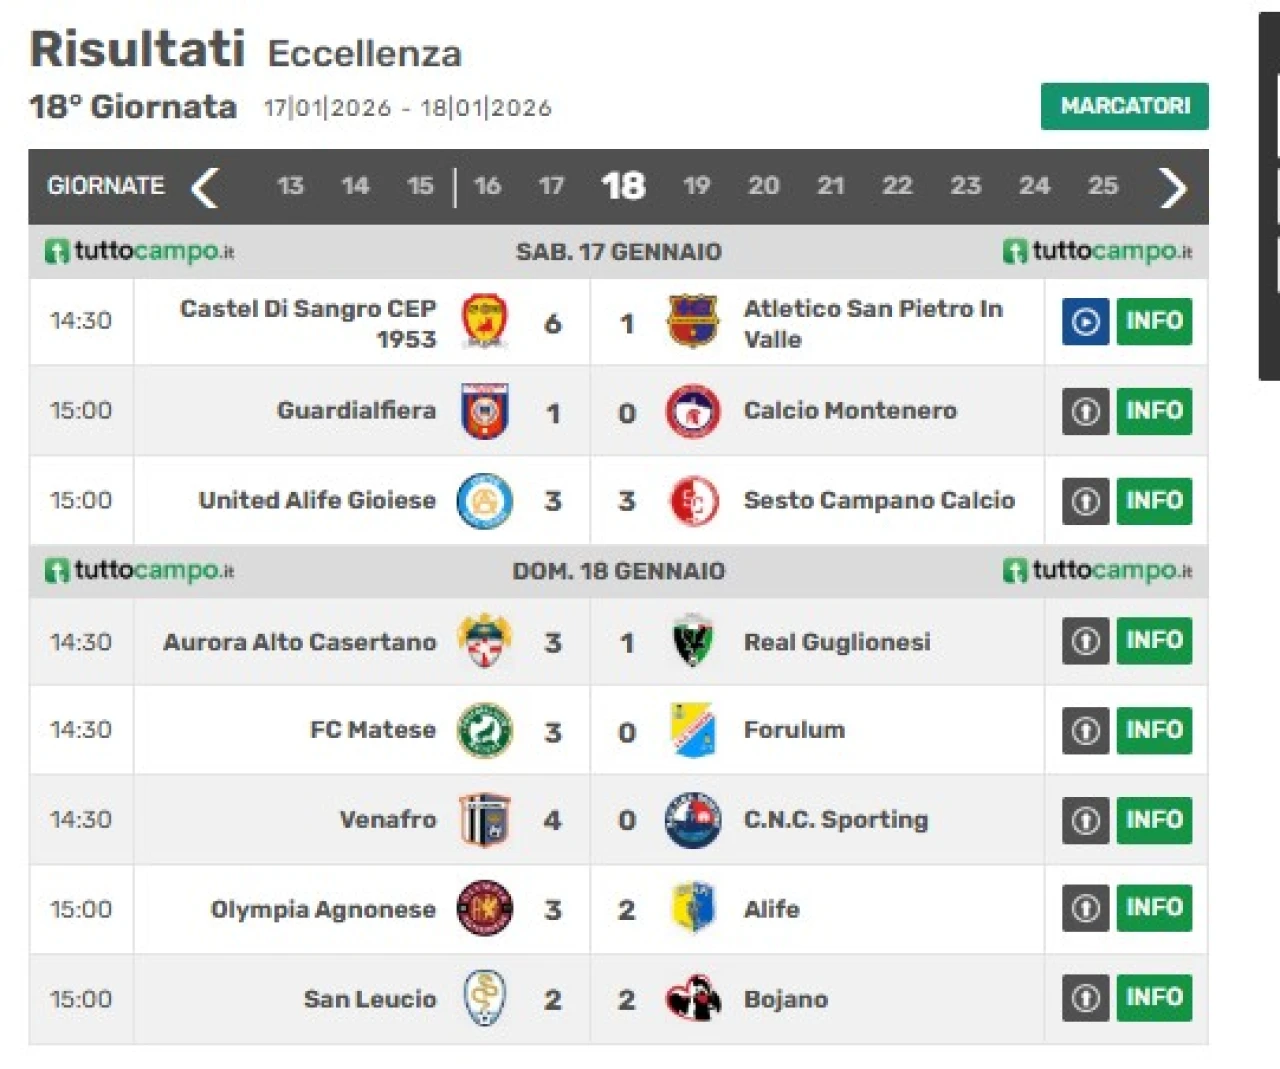Click the gray icon beside Venafro INFO
Screen dimensions: 1280x1069
(x=1085, y=820)
